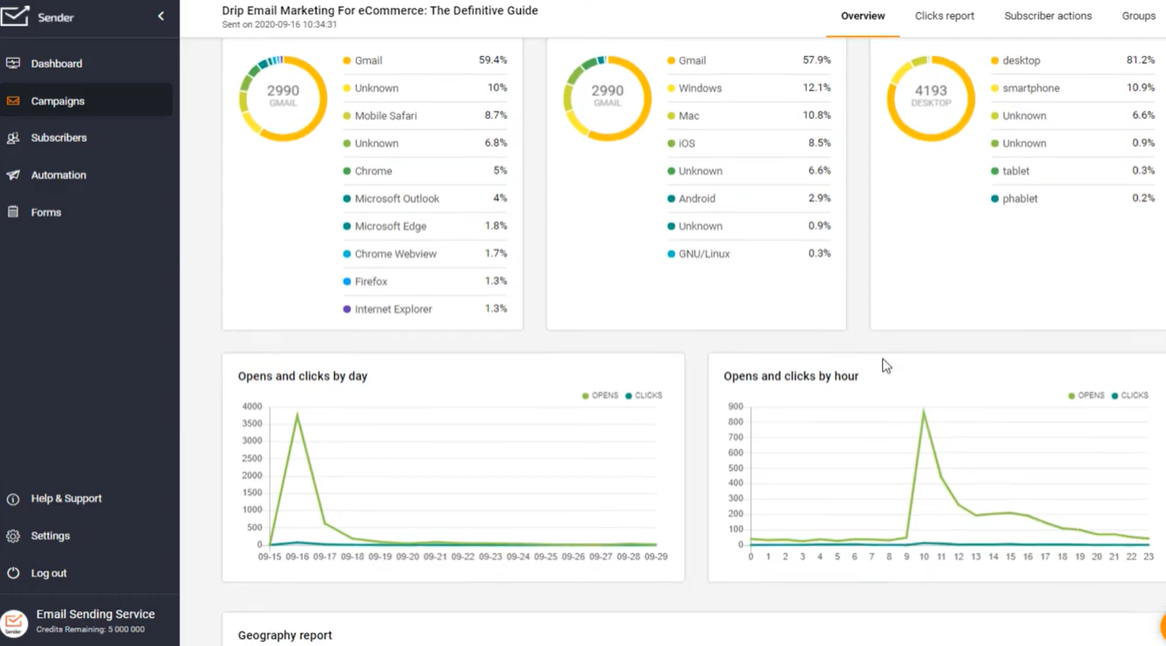
Task: Click the Sent on 2020-09-16 timestamp
Action: click(x=280, y=25)
